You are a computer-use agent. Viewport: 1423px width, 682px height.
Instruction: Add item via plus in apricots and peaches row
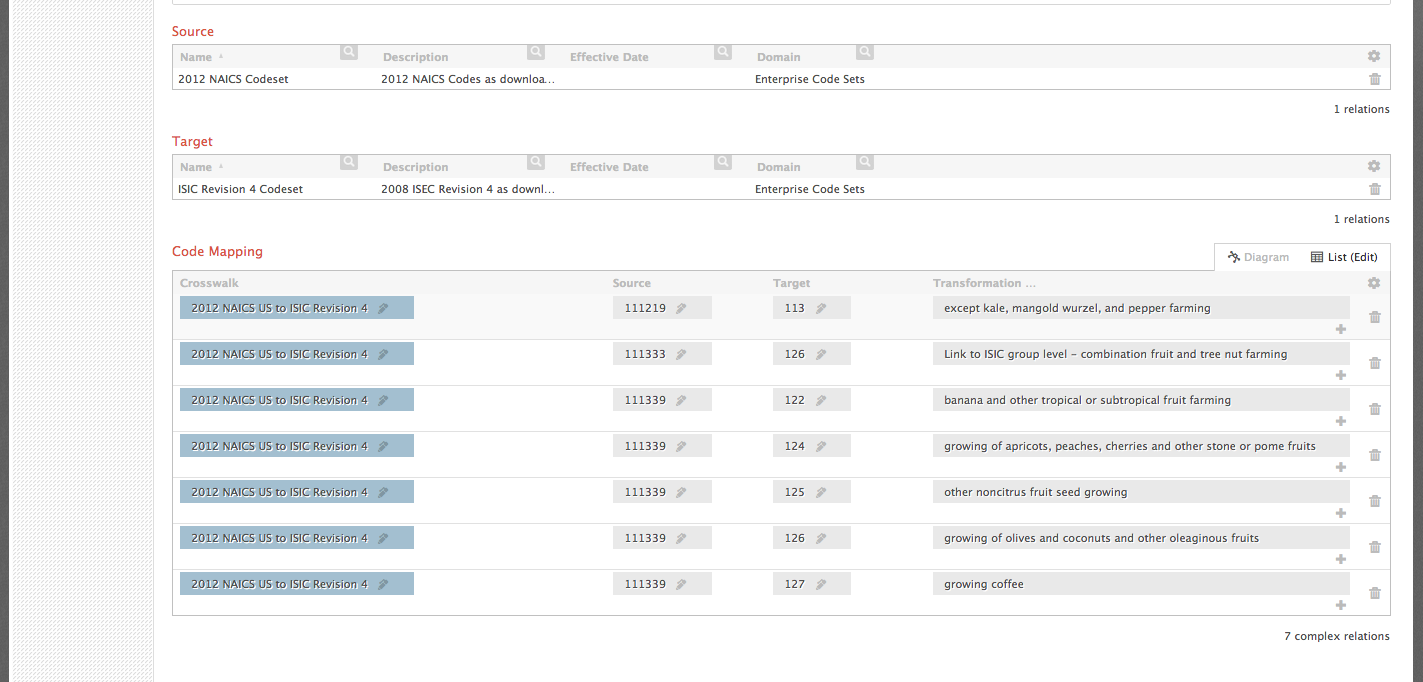(x=1341, y=467)
